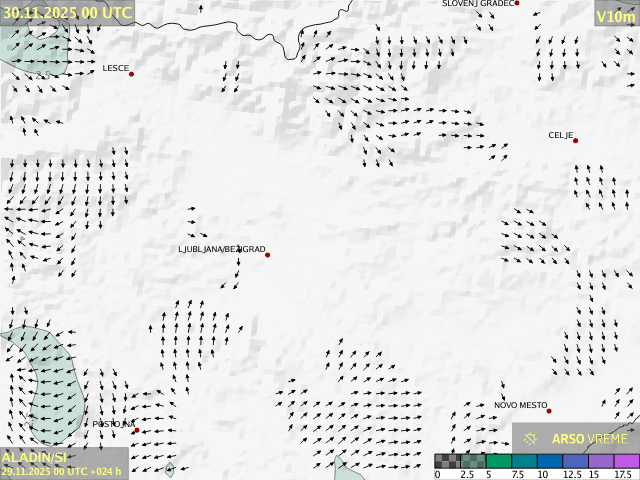Select the red Celje station dot
Image resolution: width=640 pixels, height=480 pixels.
pyautogui.click(x=575, y=140)
